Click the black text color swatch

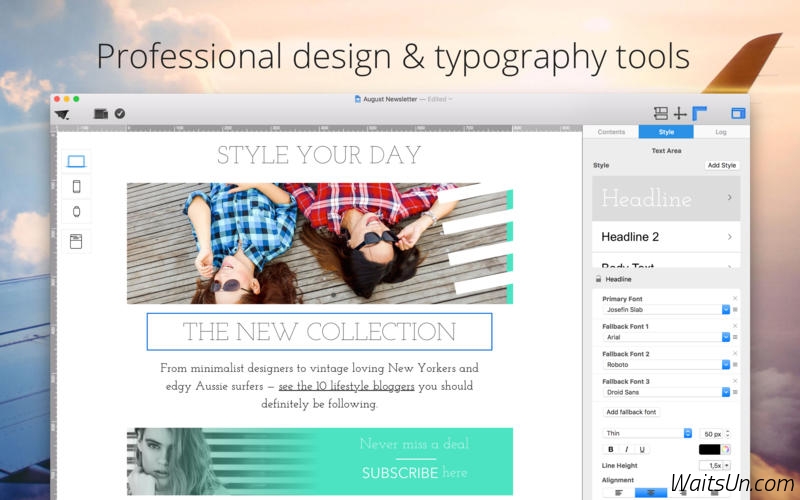click(x=709, y=449)
